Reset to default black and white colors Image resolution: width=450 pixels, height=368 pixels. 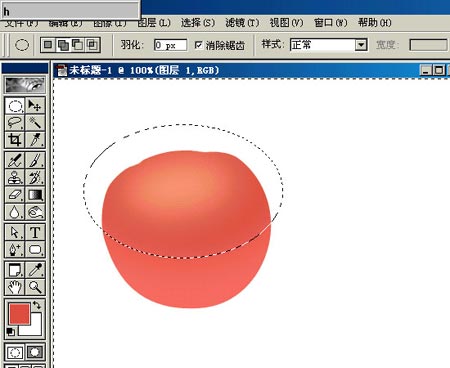coord(10,332)
